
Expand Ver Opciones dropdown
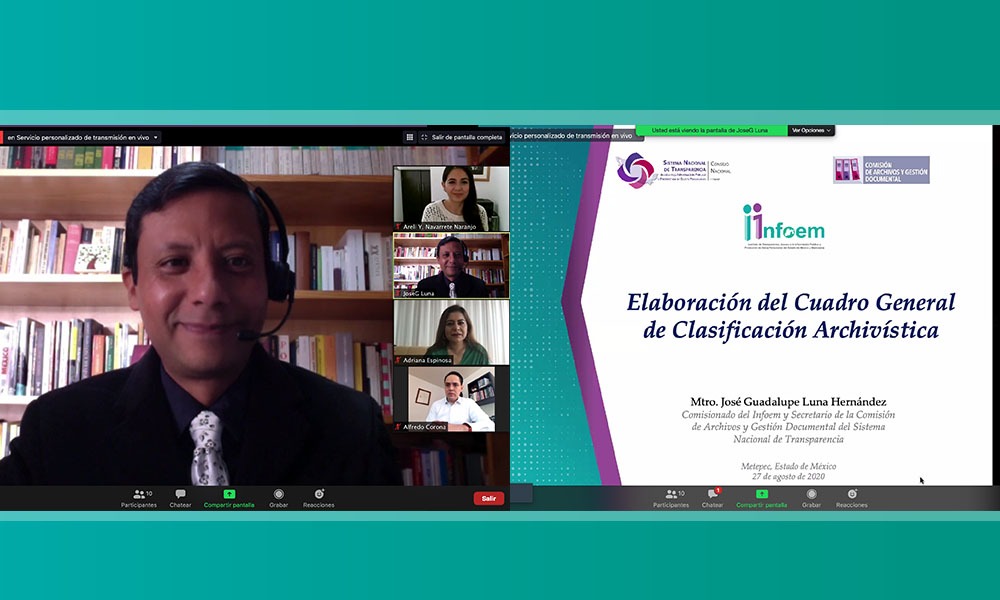coord(811,130)
